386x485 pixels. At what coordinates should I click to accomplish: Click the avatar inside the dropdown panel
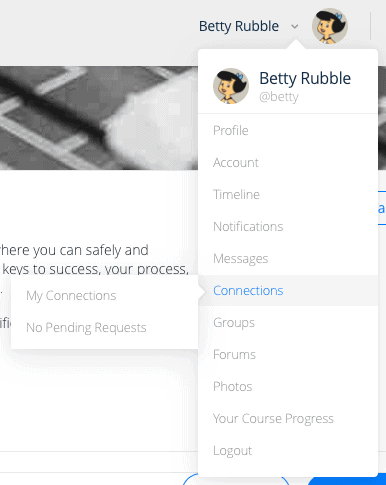[x=231, y=86]
